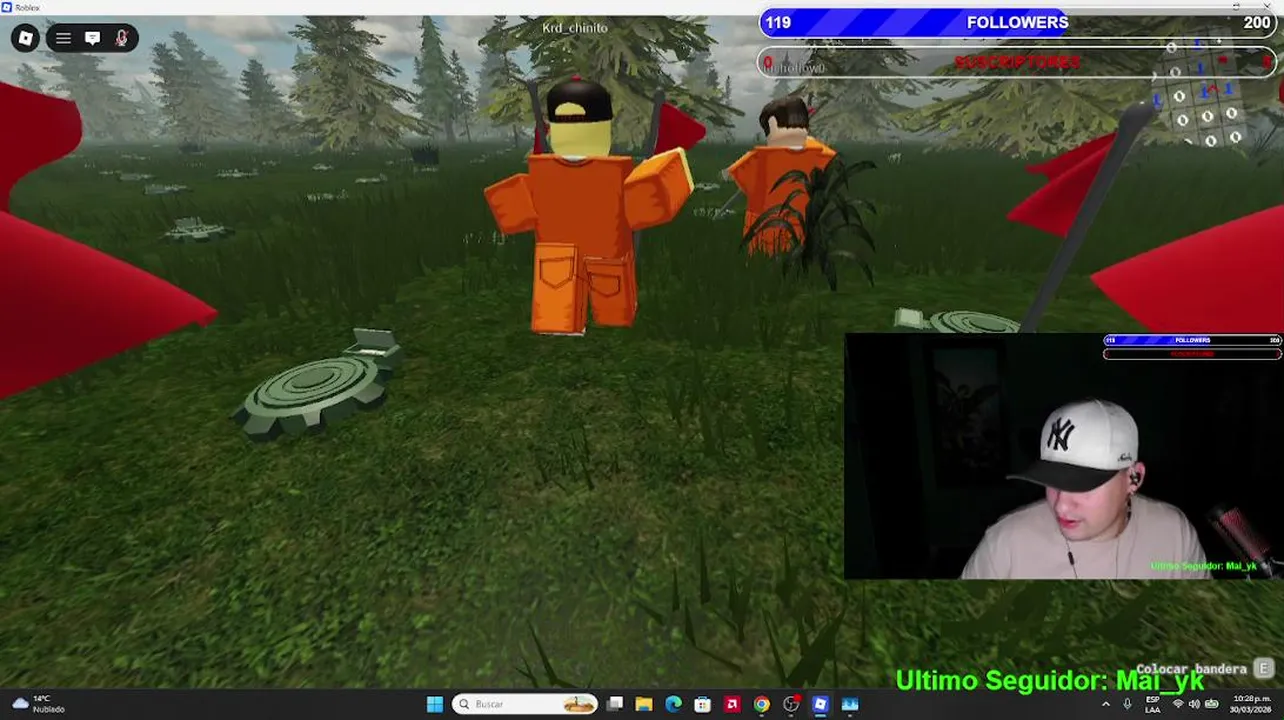Unmute the muted microphone in Roblox top bar

pyautogui.click(x=121, y=38)
